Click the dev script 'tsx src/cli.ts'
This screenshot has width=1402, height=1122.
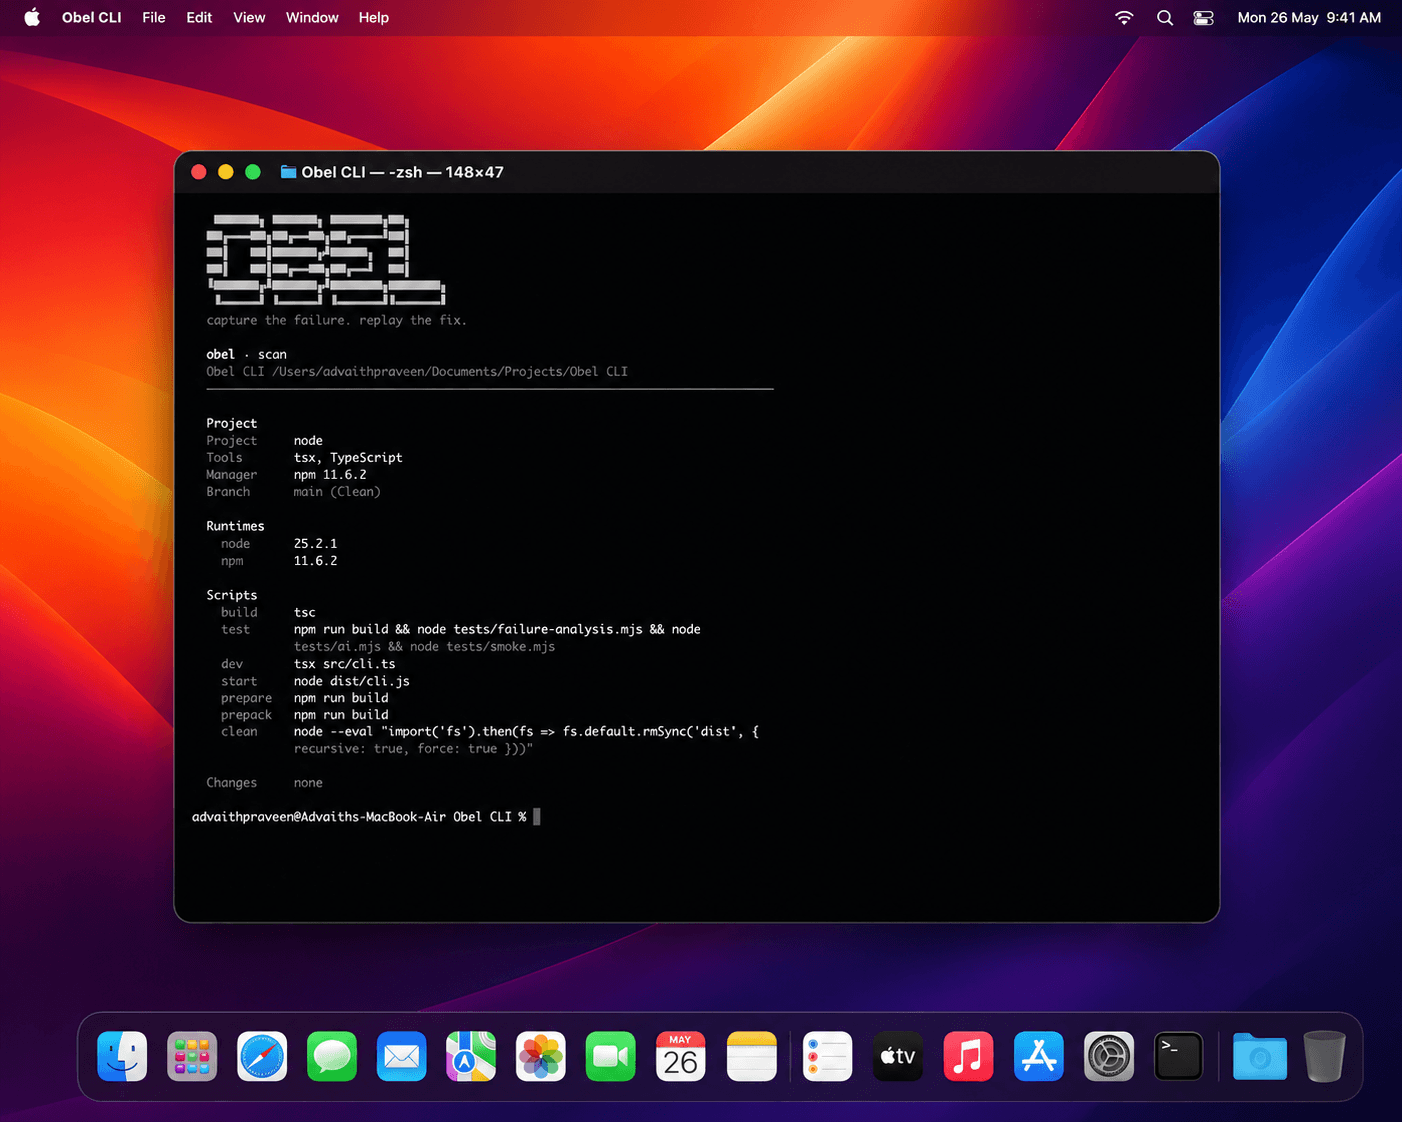[344, 664]
